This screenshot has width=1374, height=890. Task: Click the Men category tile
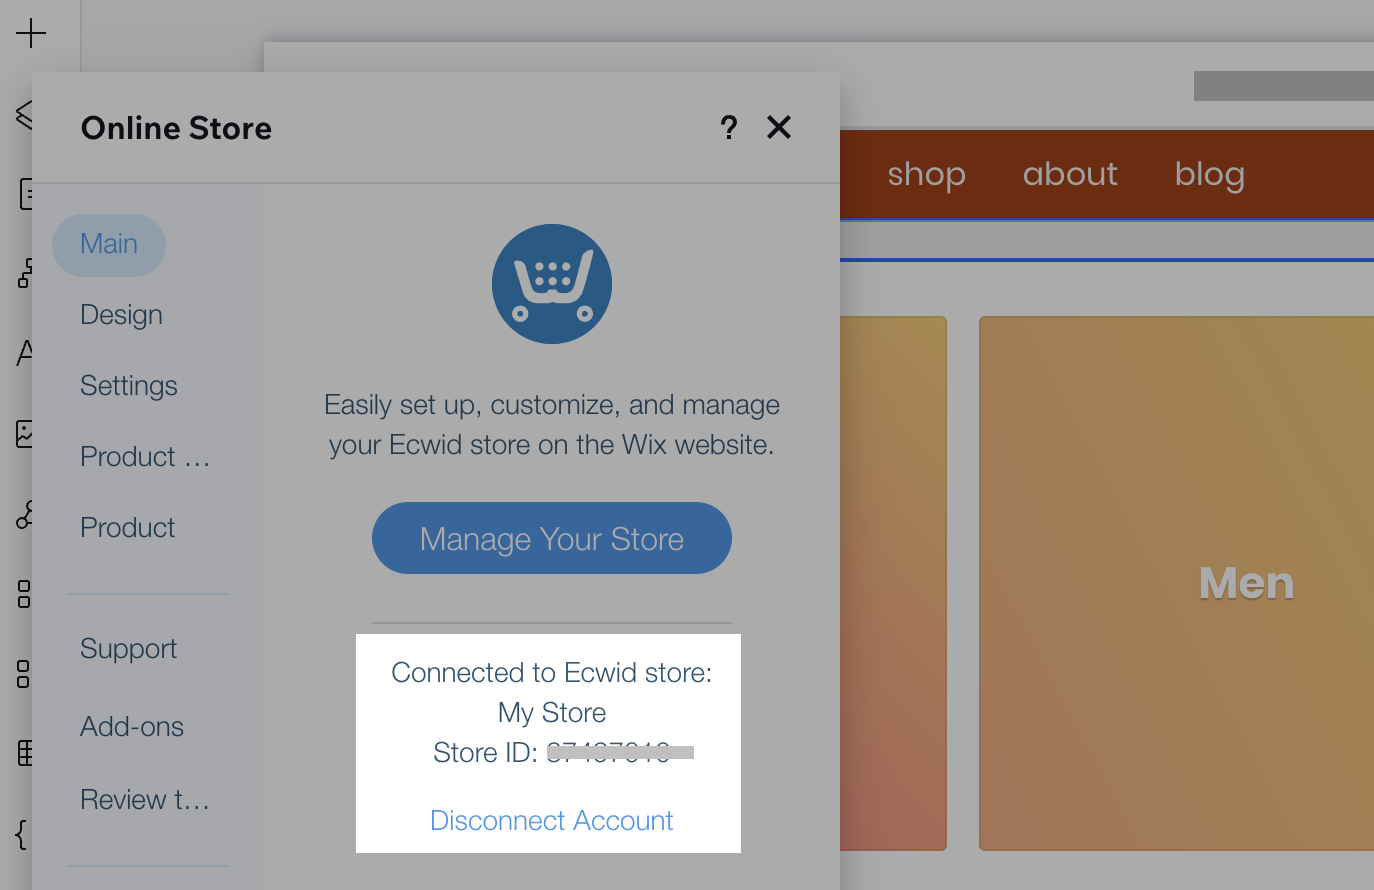pos(1176,583)
